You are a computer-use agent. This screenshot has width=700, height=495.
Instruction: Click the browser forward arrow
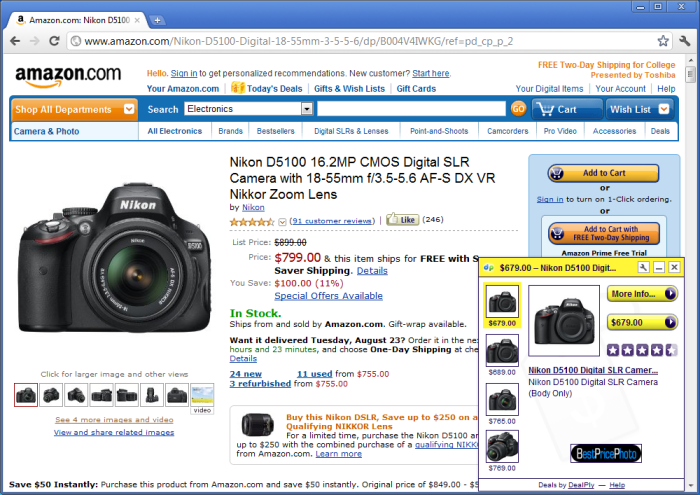click(x=34, y=41)
